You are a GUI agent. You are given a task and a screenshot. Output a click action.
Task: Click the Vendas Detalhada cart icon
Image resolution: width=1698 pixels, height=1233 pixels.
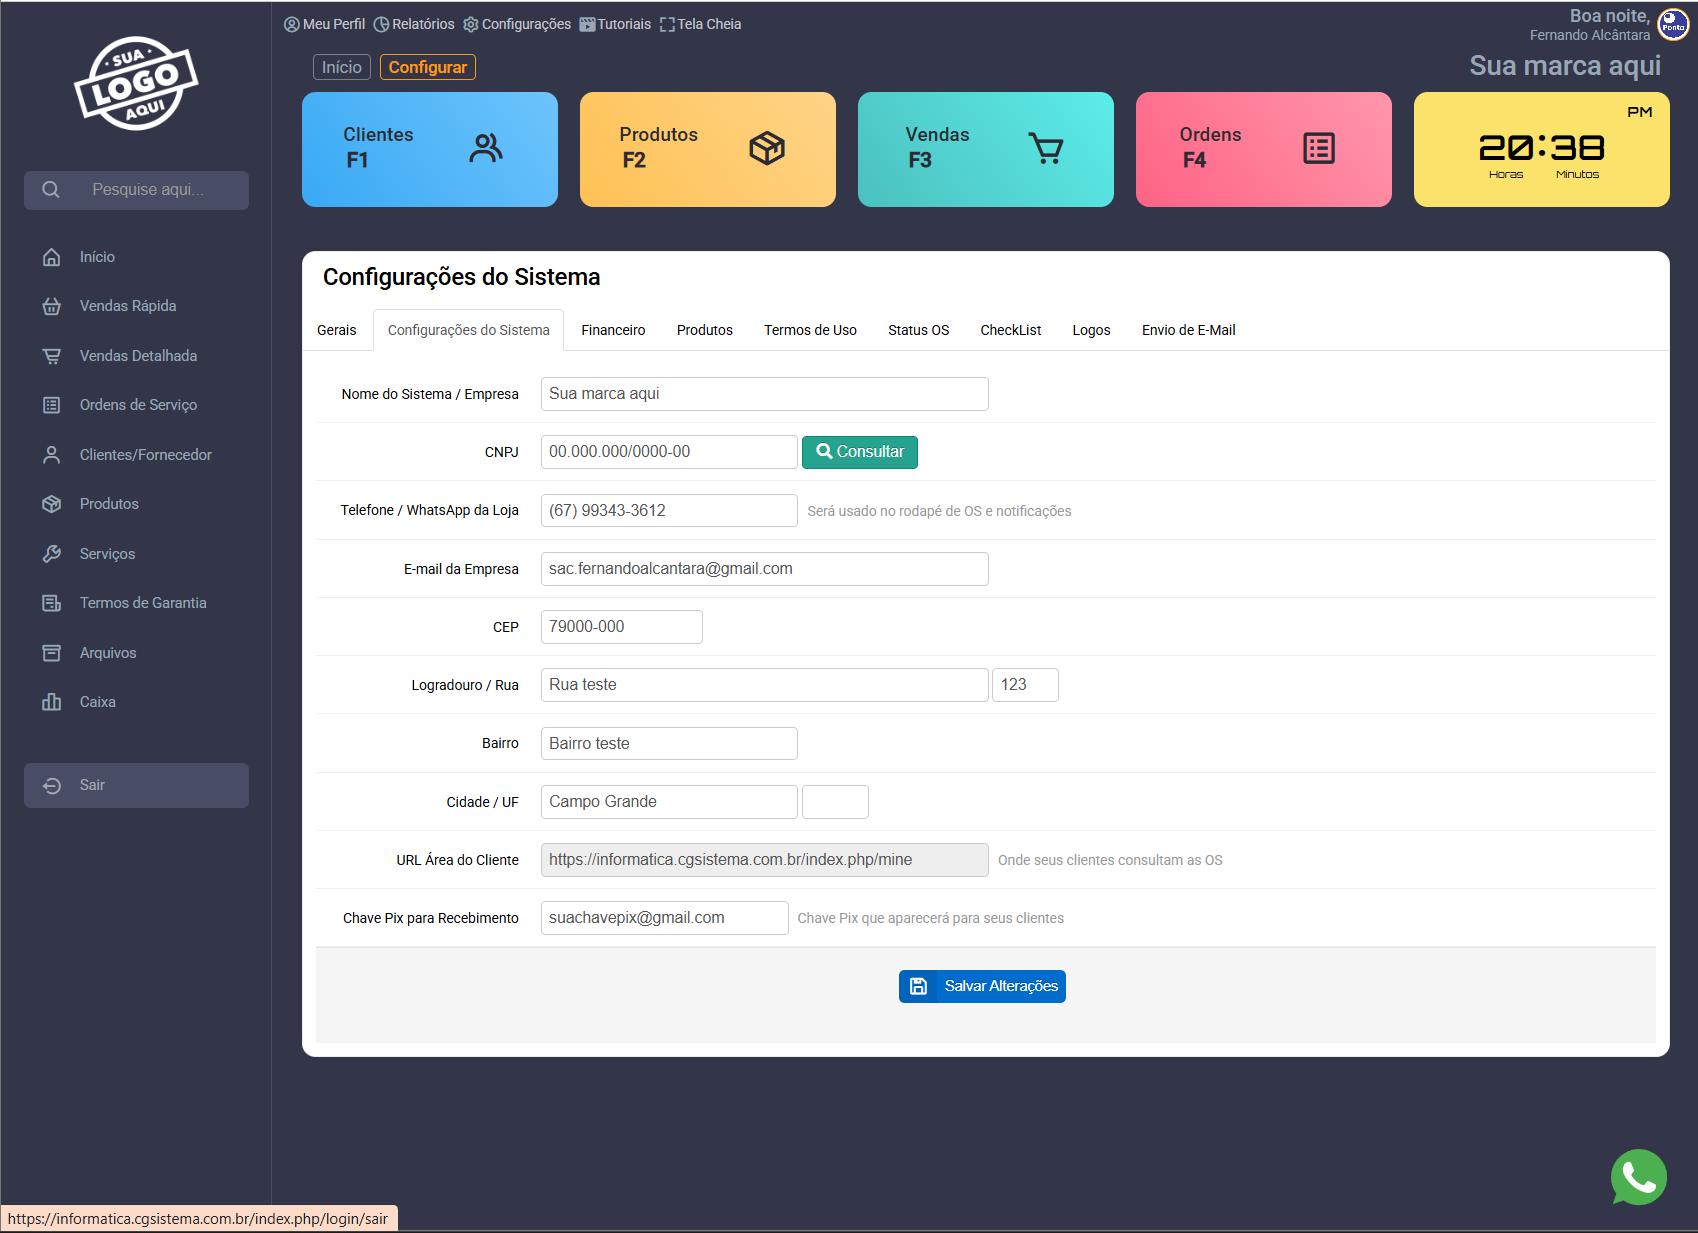52,356
